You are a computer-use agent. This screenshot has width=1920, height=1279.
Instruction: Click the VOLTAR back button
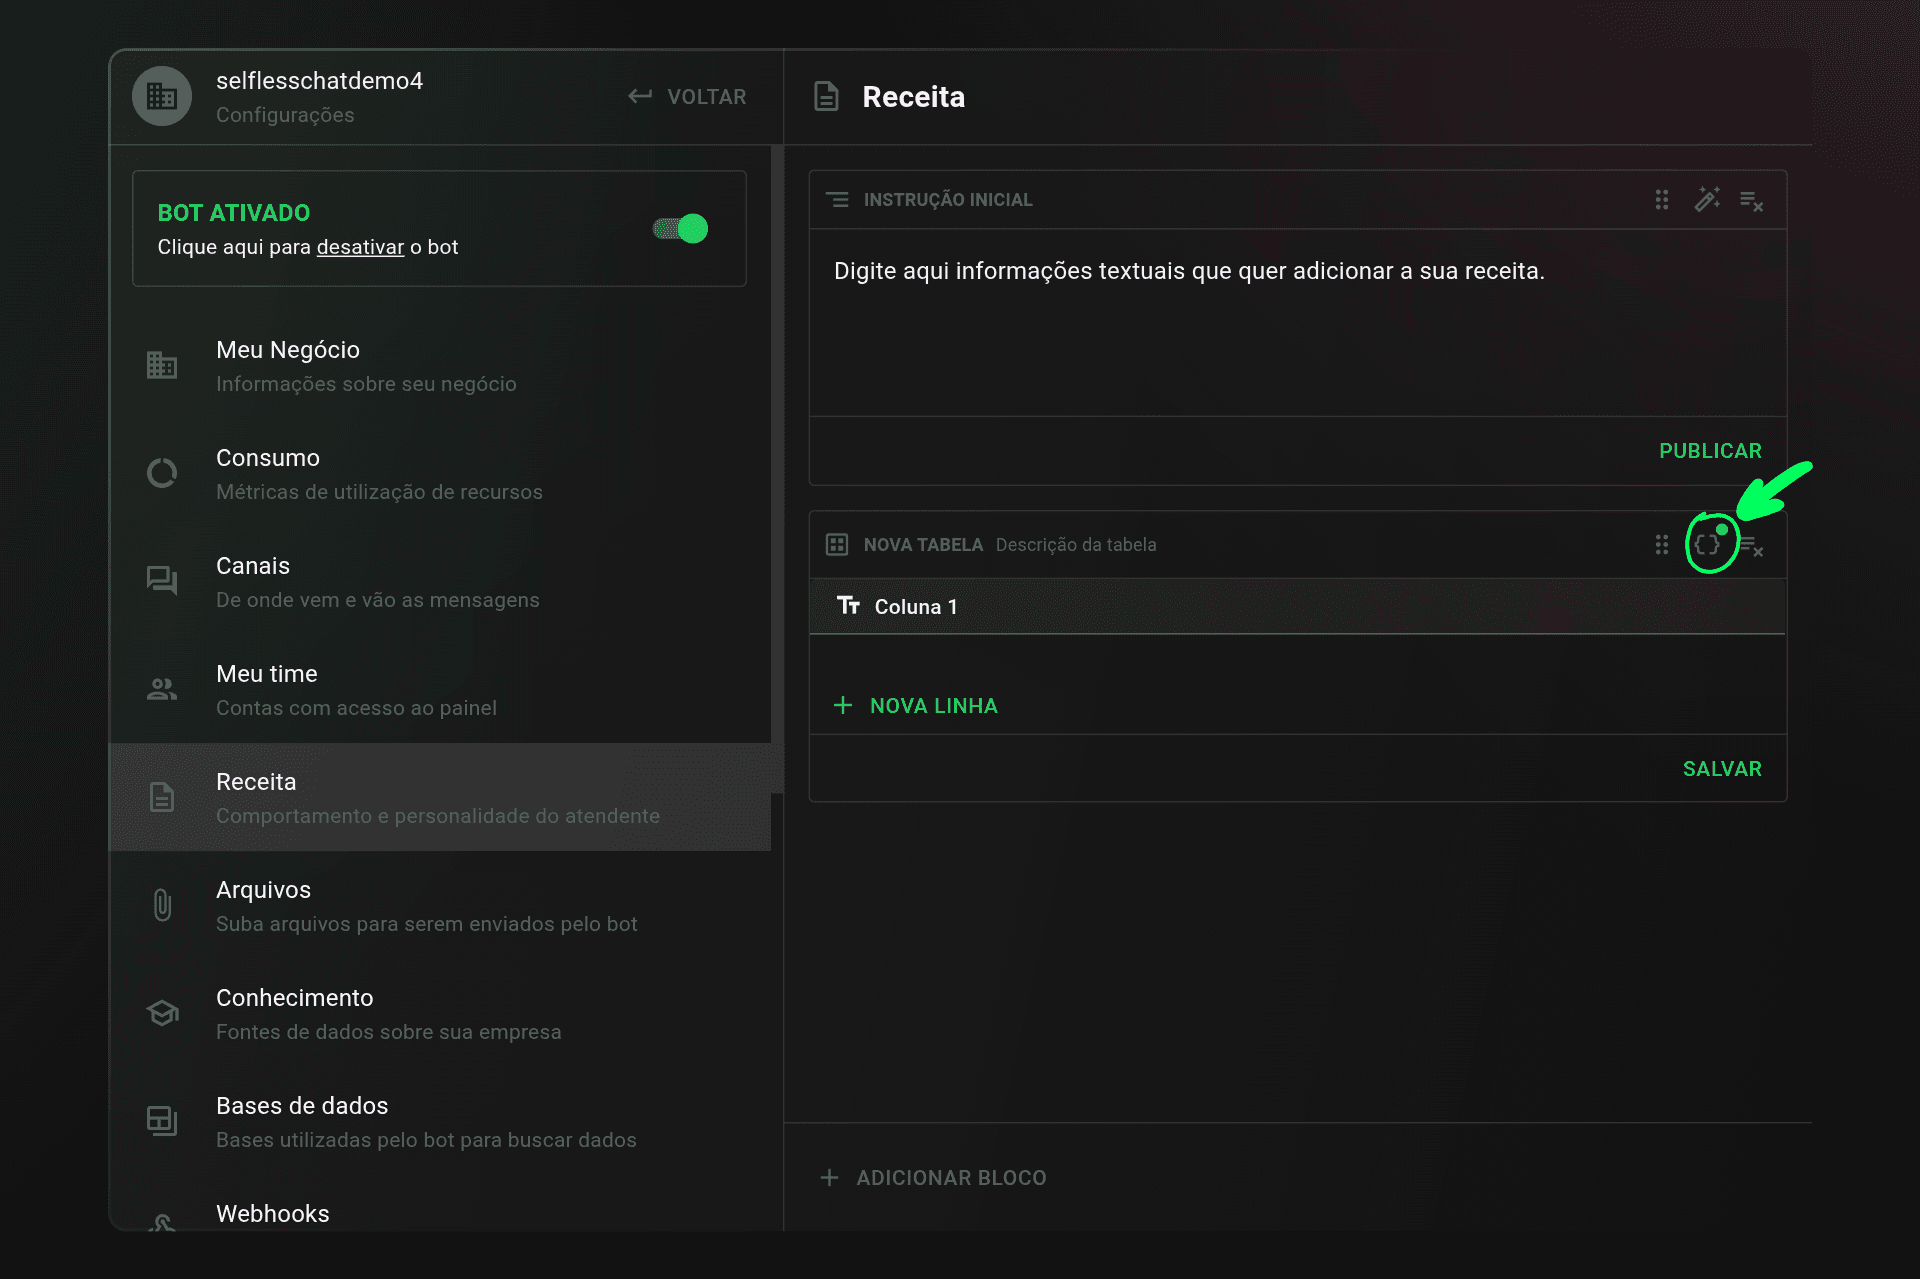click(687, 97)
